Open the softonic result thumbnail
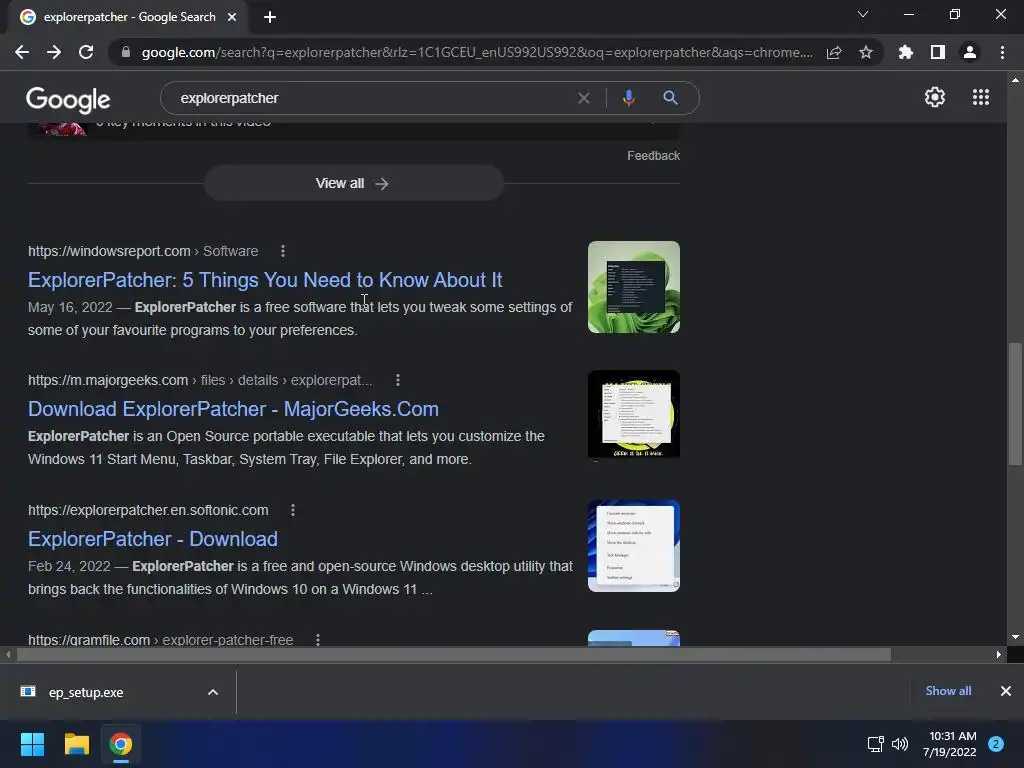Screen dimensions: 1024x768 coord(633,546)
